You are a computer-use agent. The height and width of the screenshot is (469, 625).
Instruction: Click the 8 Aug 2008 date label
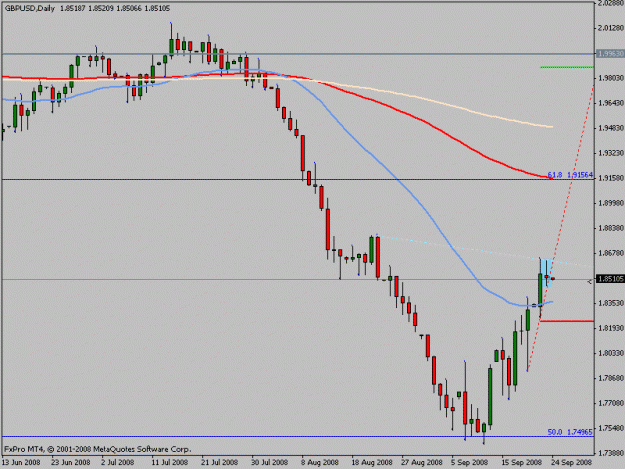[320, 463]
